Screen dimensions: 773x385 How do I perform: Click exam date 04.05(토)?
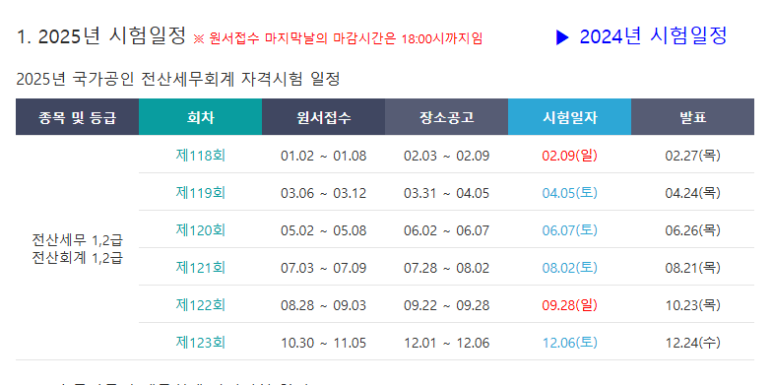(x=569, y=193)
